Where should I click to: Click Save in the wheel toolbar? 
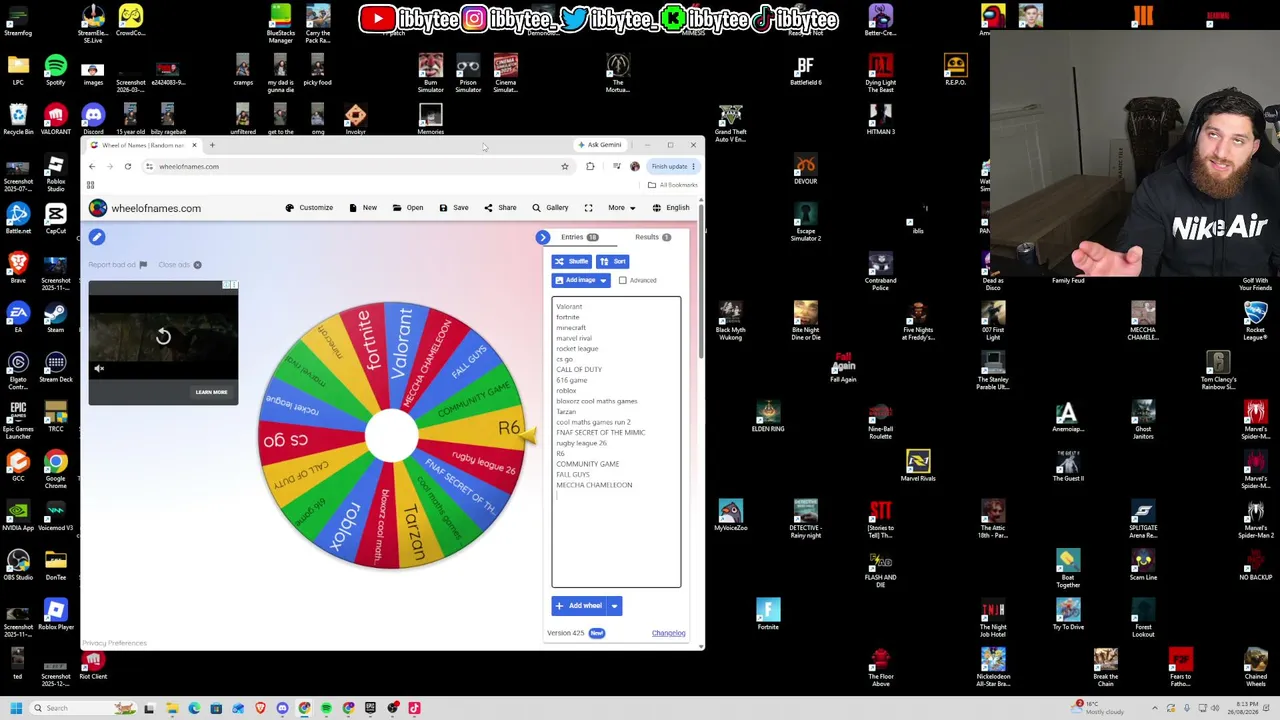point(454,208)
